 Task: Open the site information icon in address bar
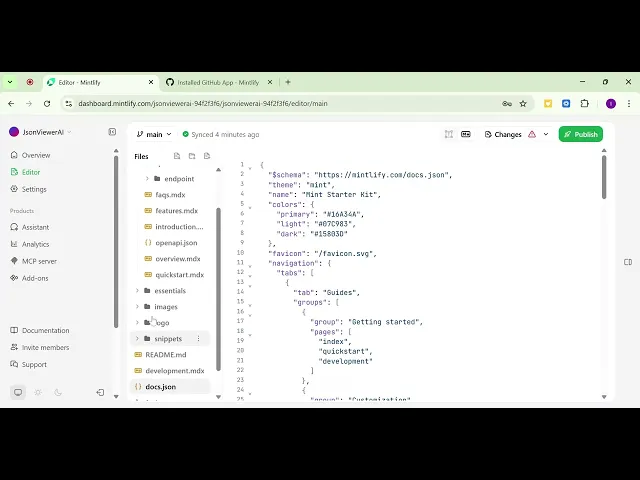[x=69, y=104]
